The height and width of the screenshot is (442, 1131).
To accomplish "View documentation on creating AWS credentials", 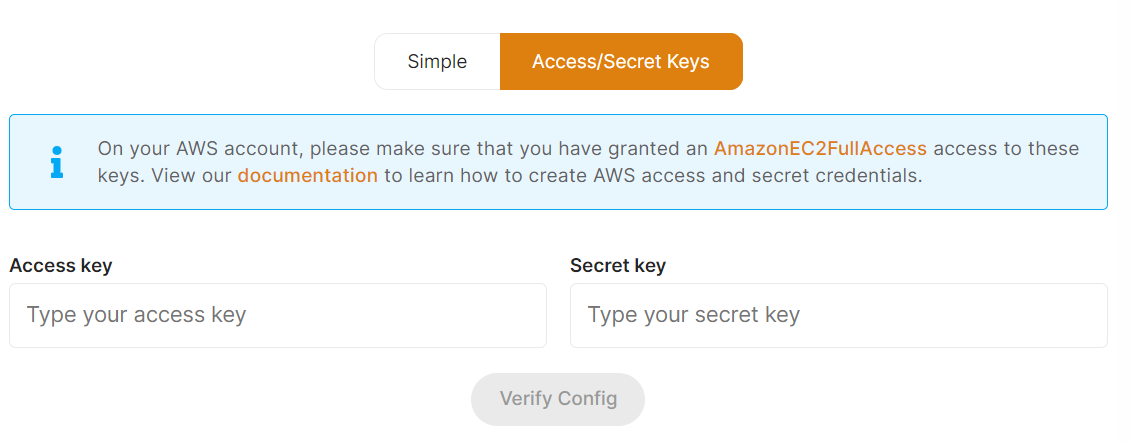I will pos(307,176).
